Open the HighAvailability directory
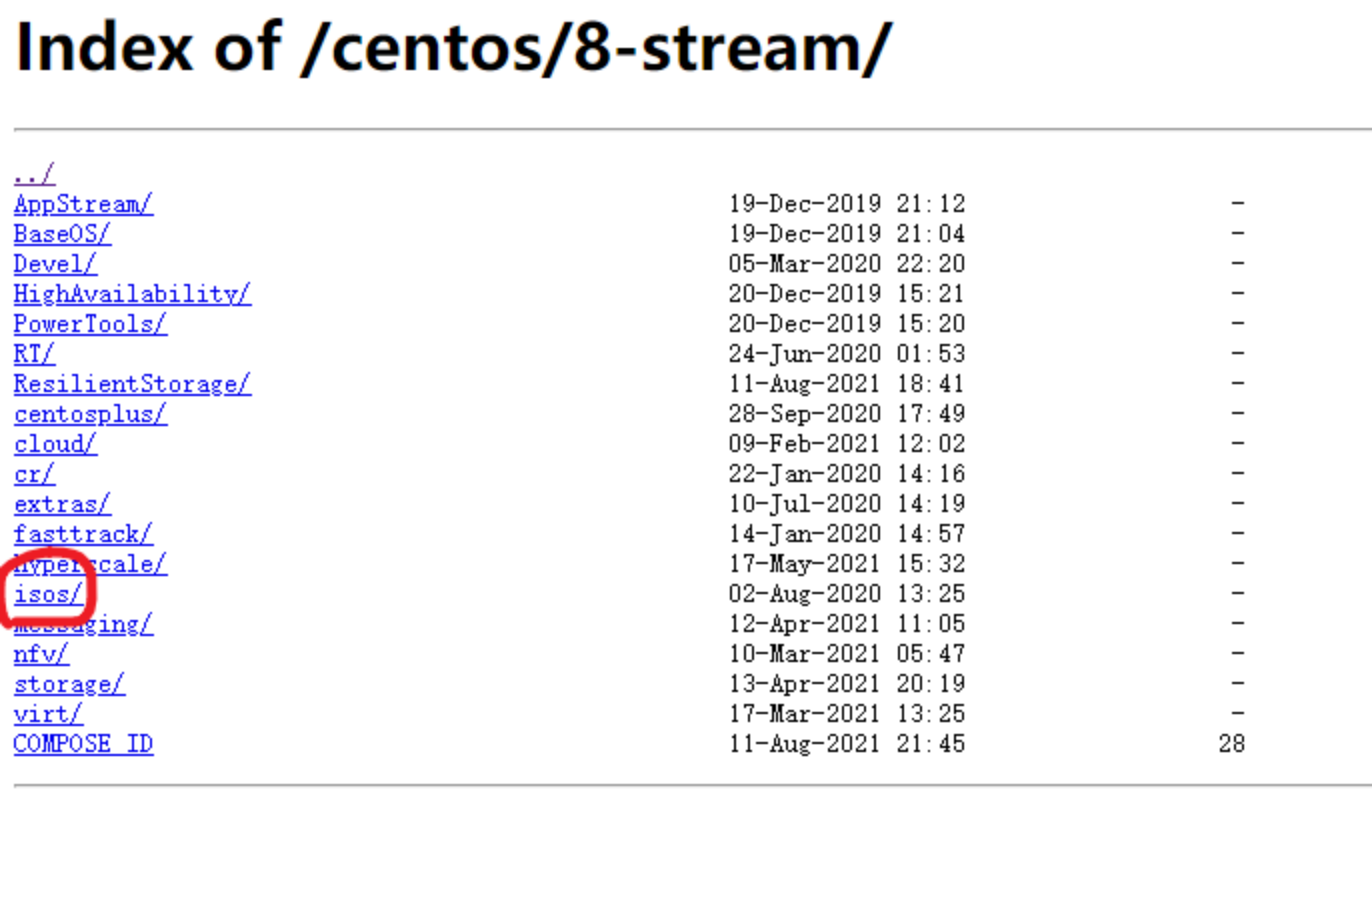 click(x=132, y=294)
